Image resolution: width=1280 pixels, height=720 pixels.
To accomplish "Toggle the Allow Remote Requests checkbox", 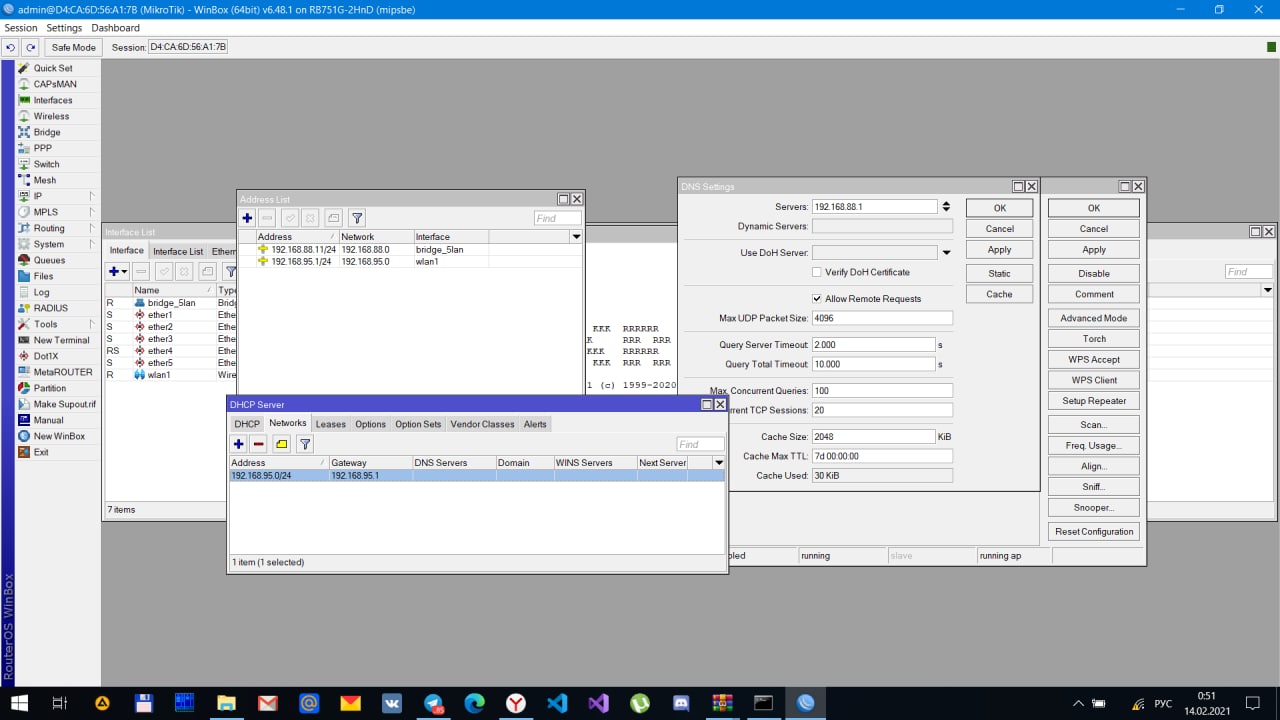I will click(817, 299).
